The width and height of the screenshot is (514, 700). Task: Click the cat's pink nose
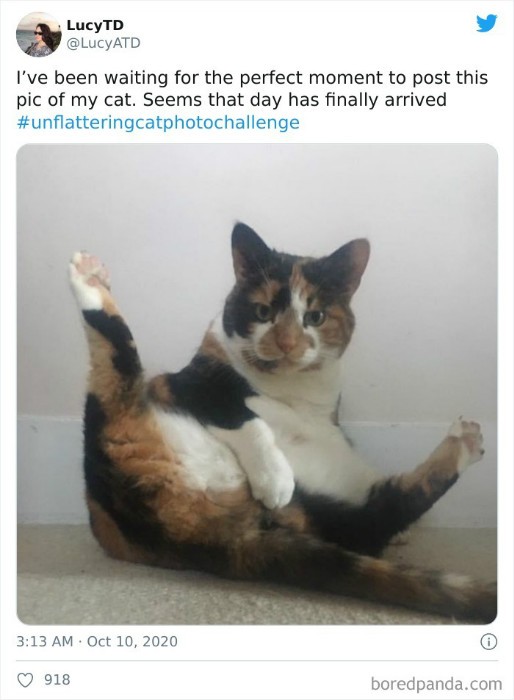pyautogui.click(x=286, y=344)
